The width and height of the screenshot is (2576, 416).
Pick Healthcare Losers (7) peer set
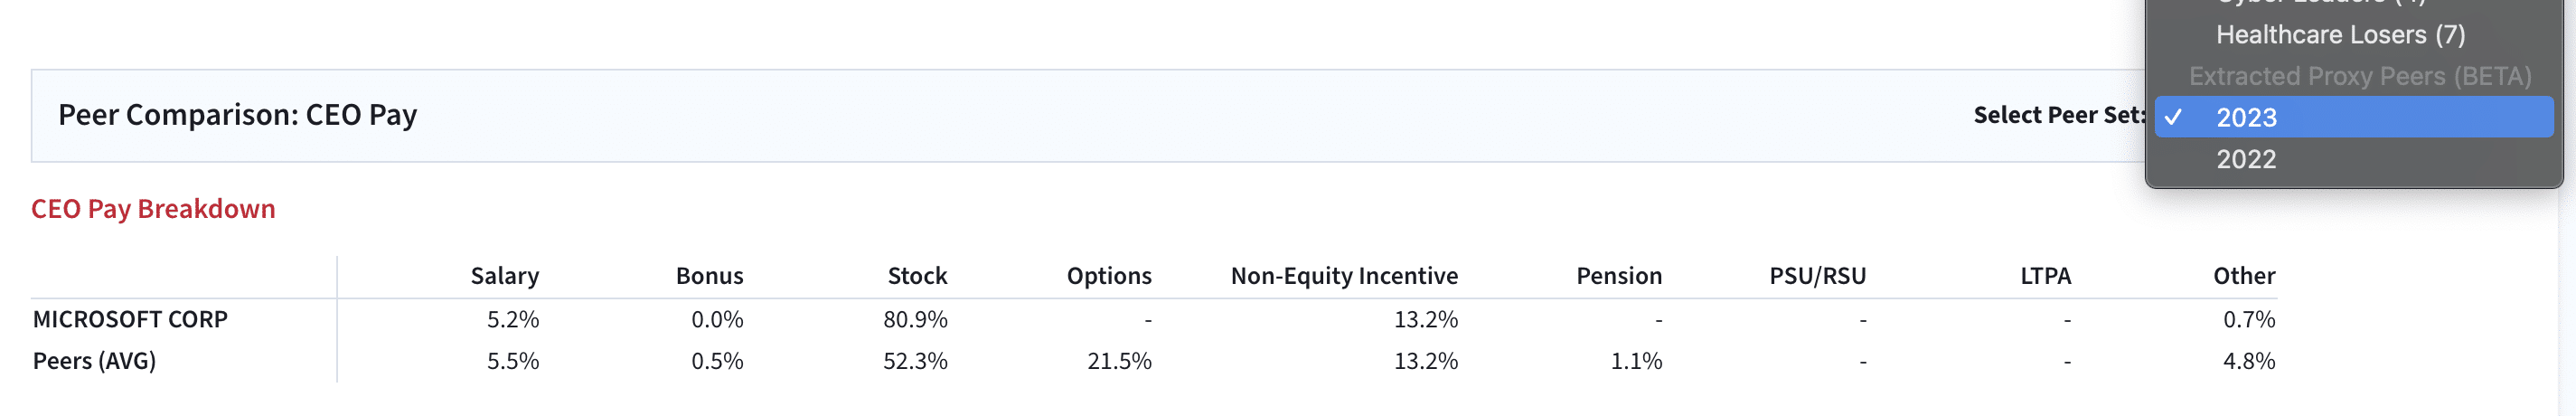(2339, 35)
